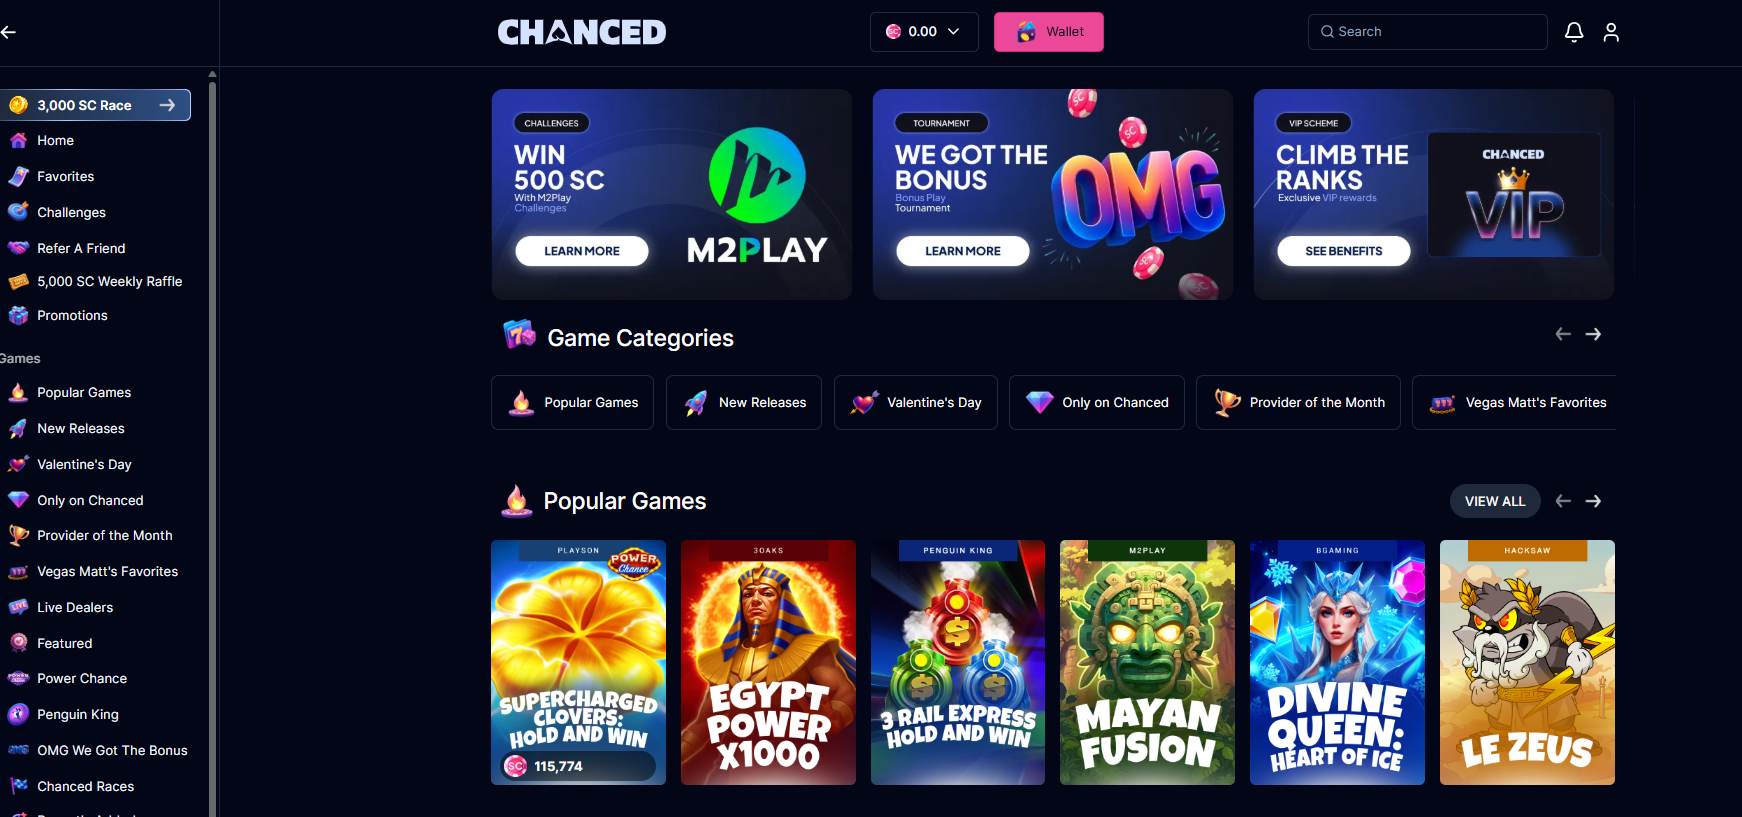Go to previous Popular Games with left arrow
Image resolution: width=1742 pixels, height=817 pixels.
(1563, 501)
